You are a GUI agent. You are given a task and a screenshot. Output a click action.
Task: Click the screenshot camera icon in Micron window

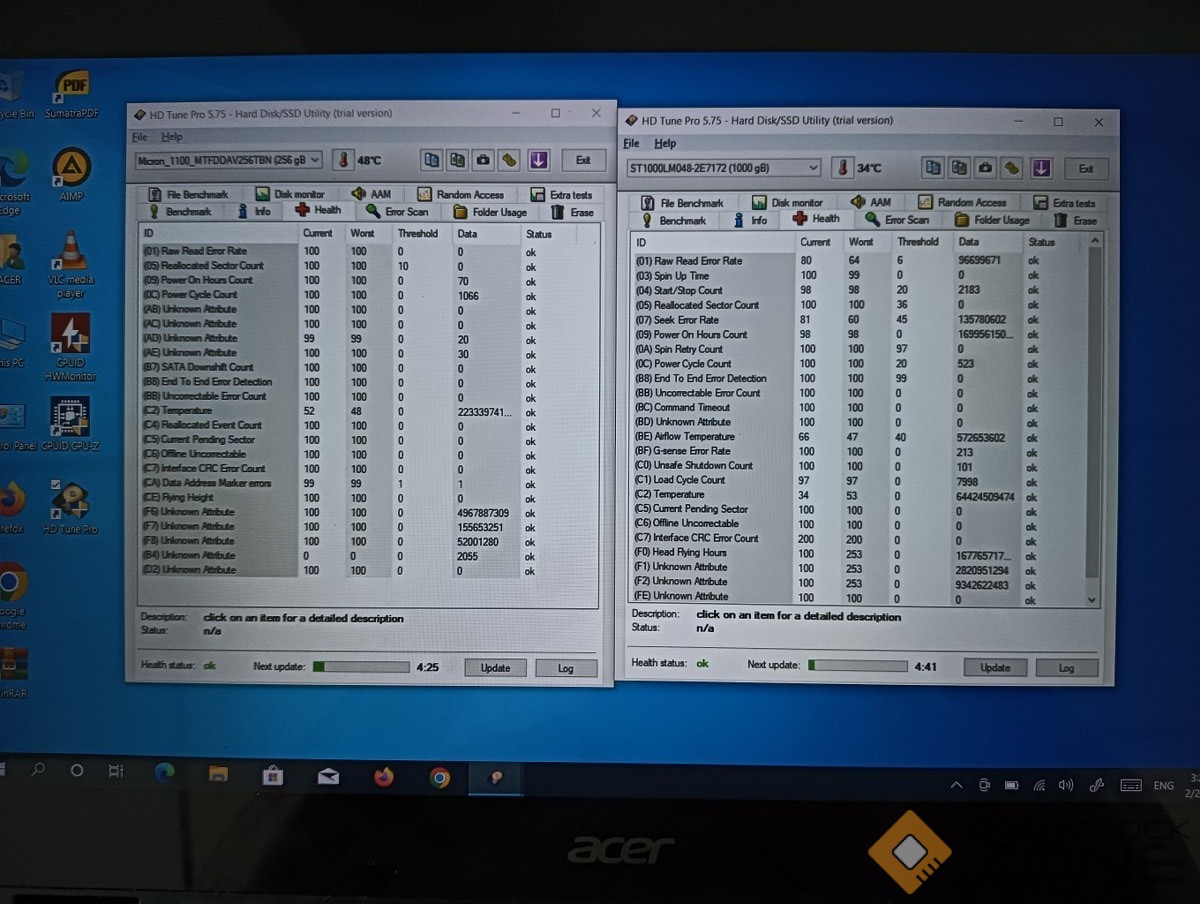[x=483, y=160]
